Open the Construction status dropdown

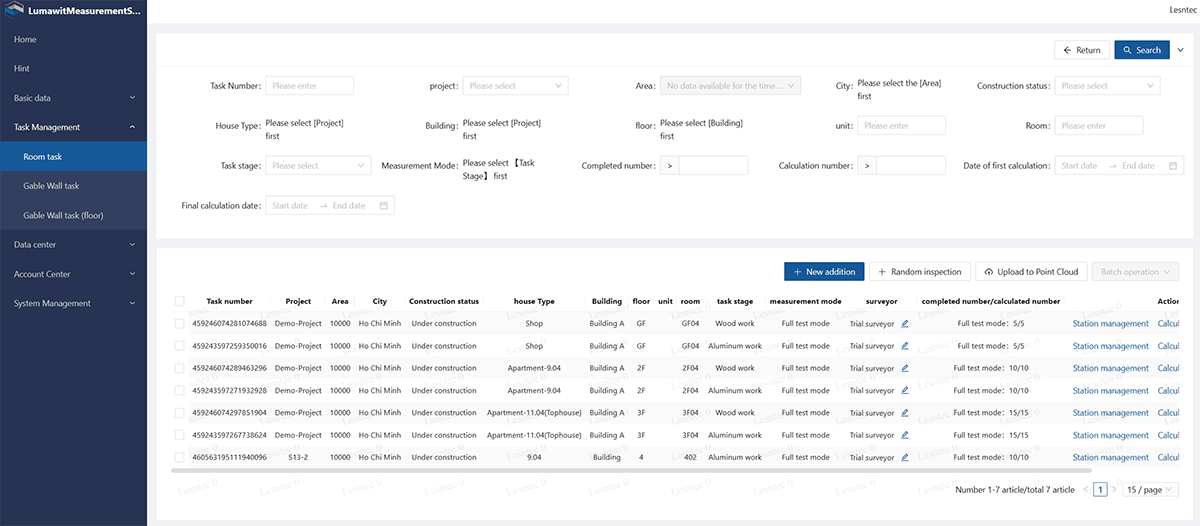[x=1108, y=86]
